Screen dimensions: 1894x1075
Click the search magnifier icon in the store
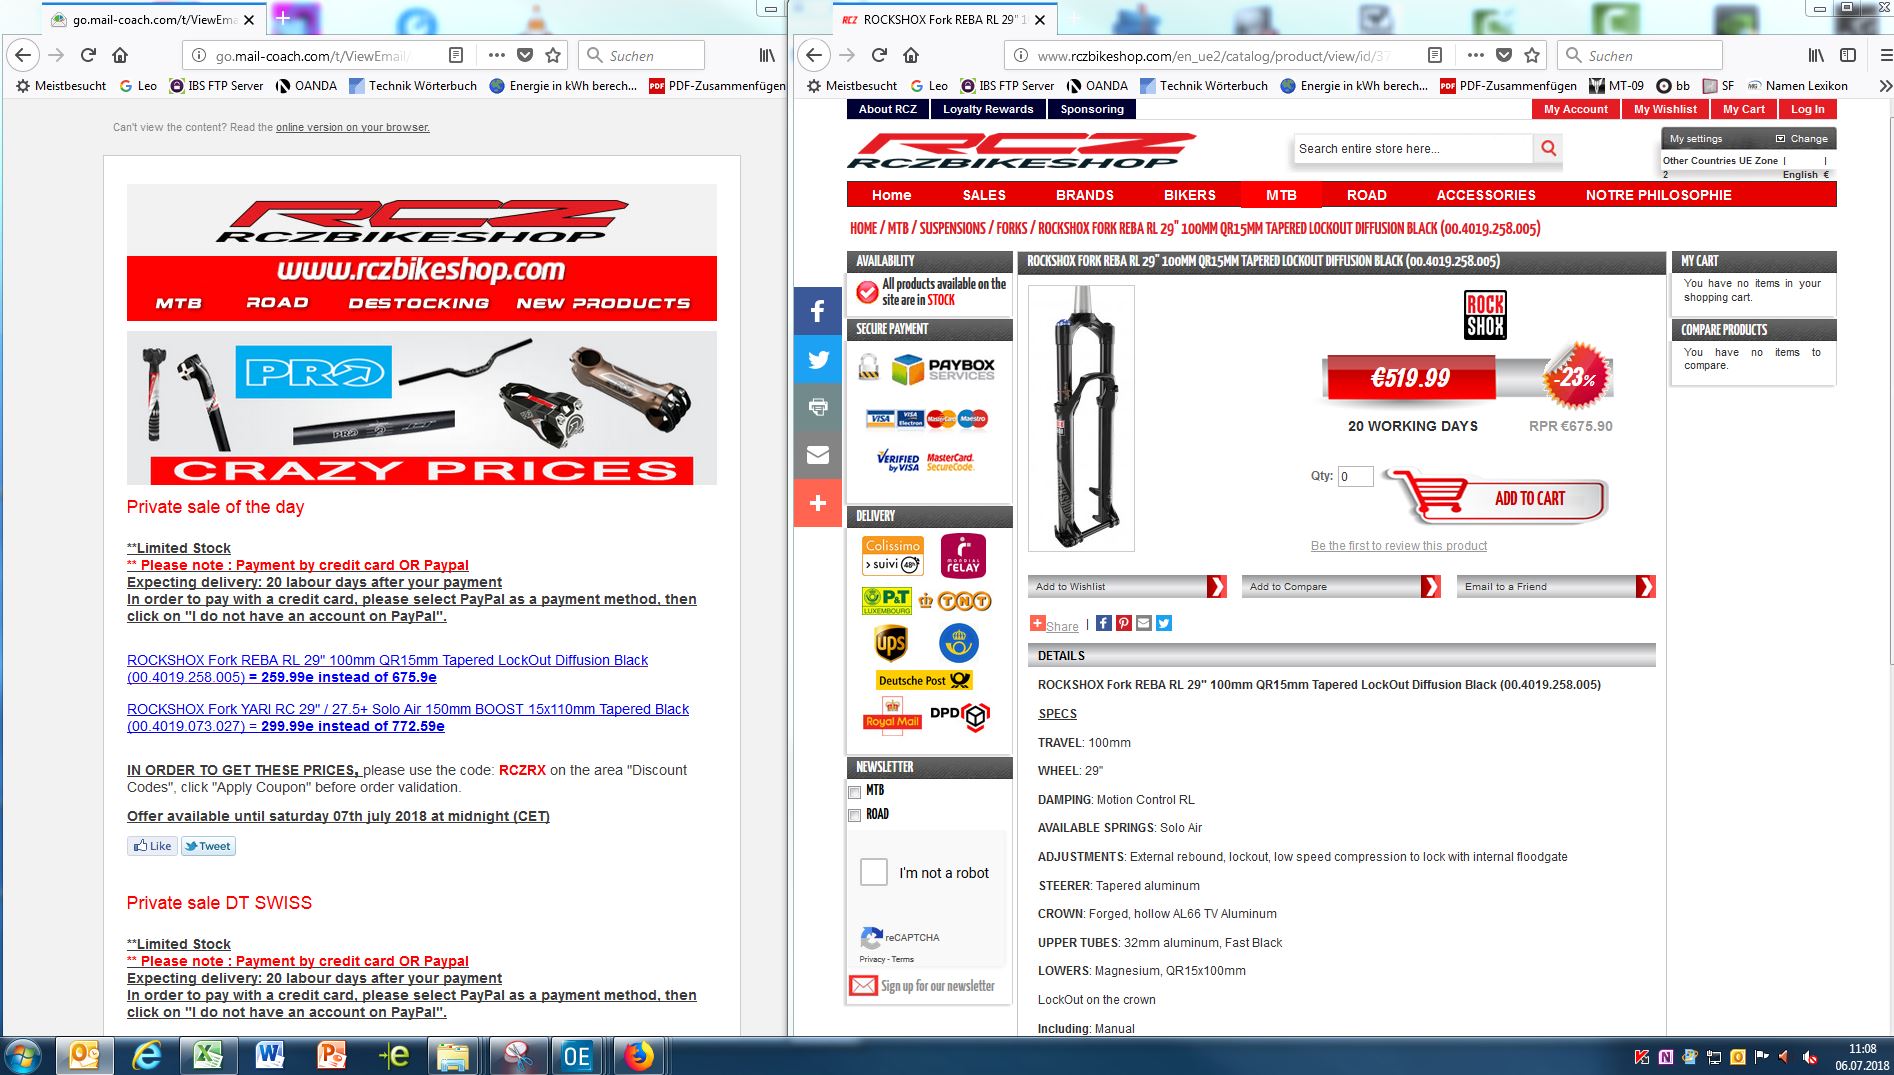coord(1548,149)
